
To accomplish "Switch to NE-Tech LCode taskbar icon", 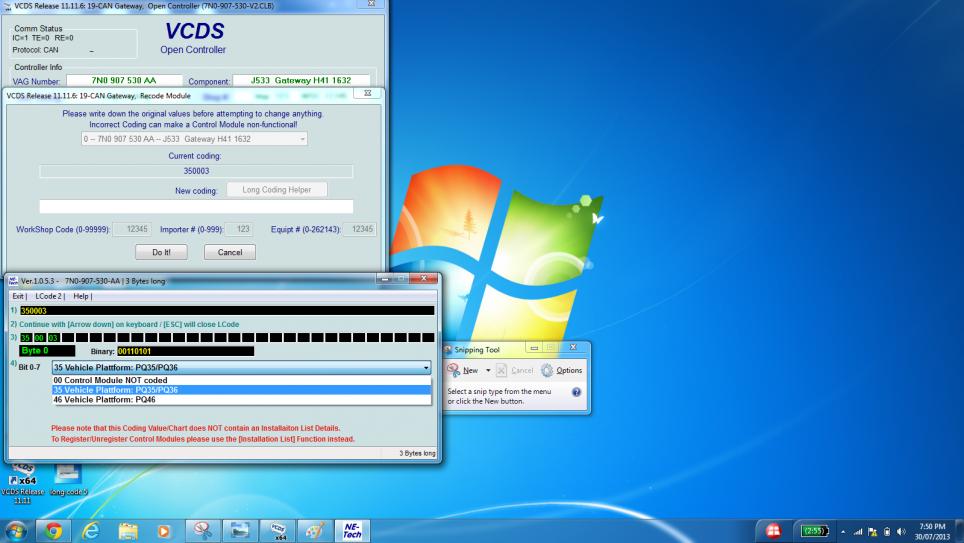I will [x=353, y=530].
